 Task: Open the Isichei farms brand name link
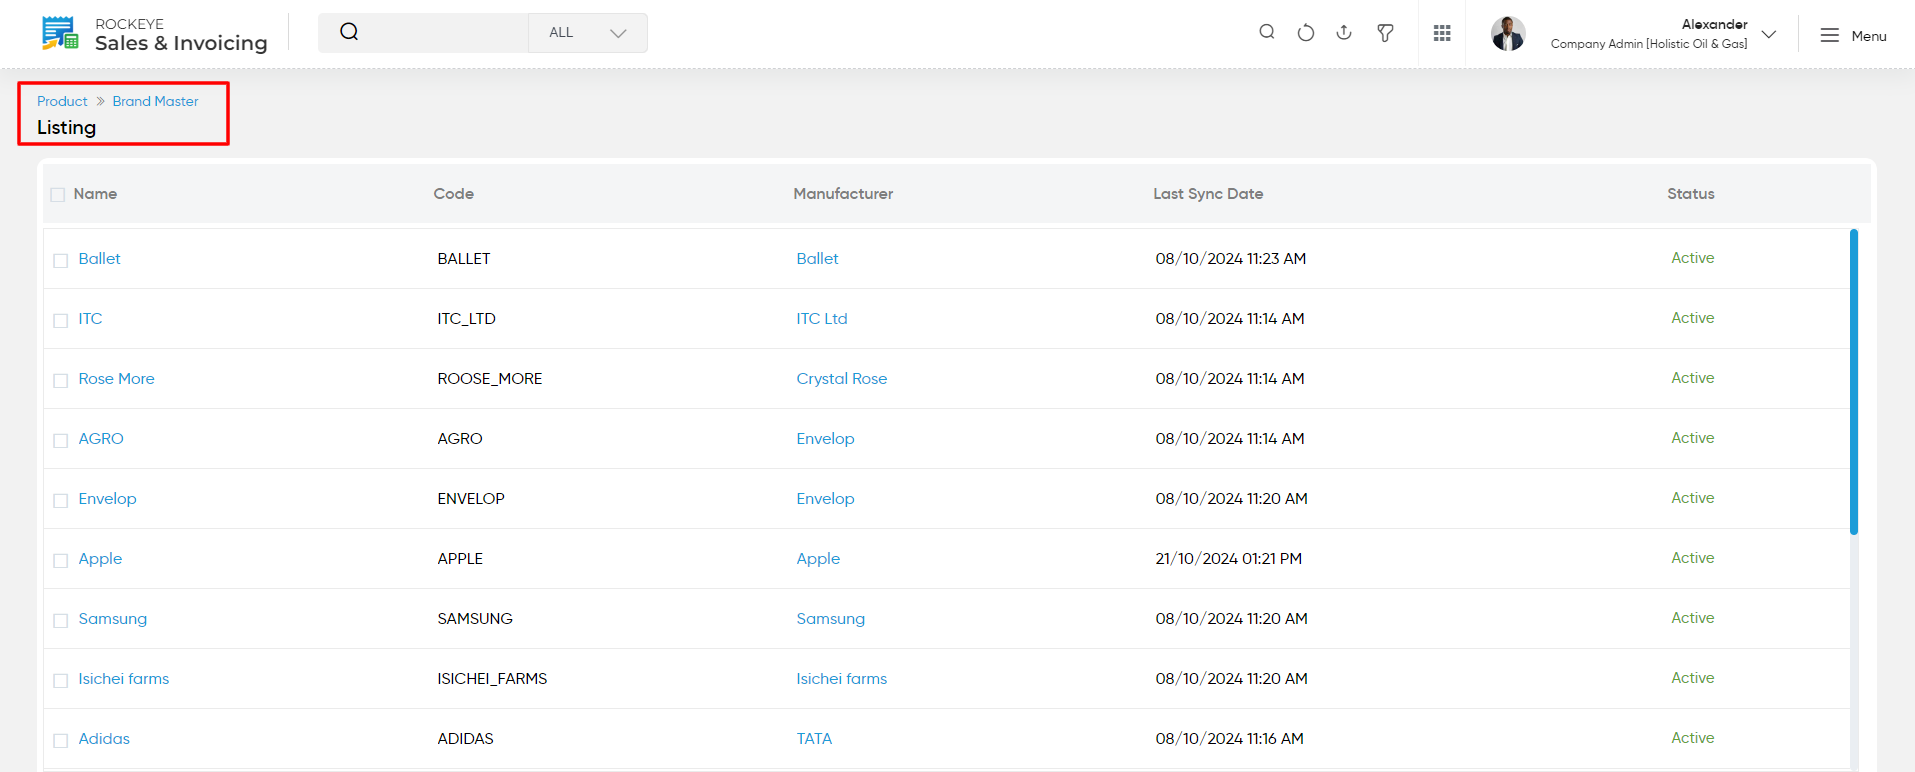[124, 678]
